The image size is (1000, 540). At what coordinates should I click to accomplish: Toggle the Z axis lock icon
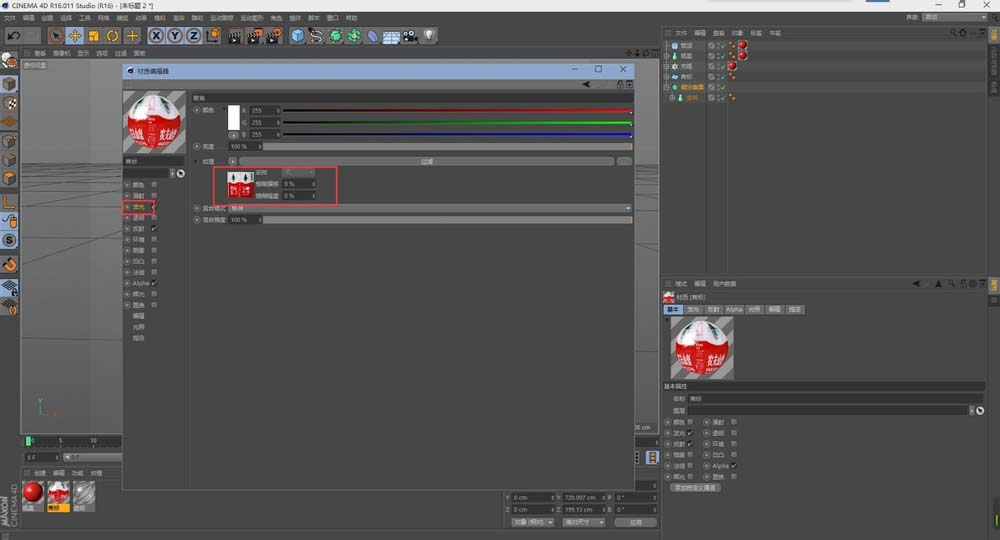(191, 36)
